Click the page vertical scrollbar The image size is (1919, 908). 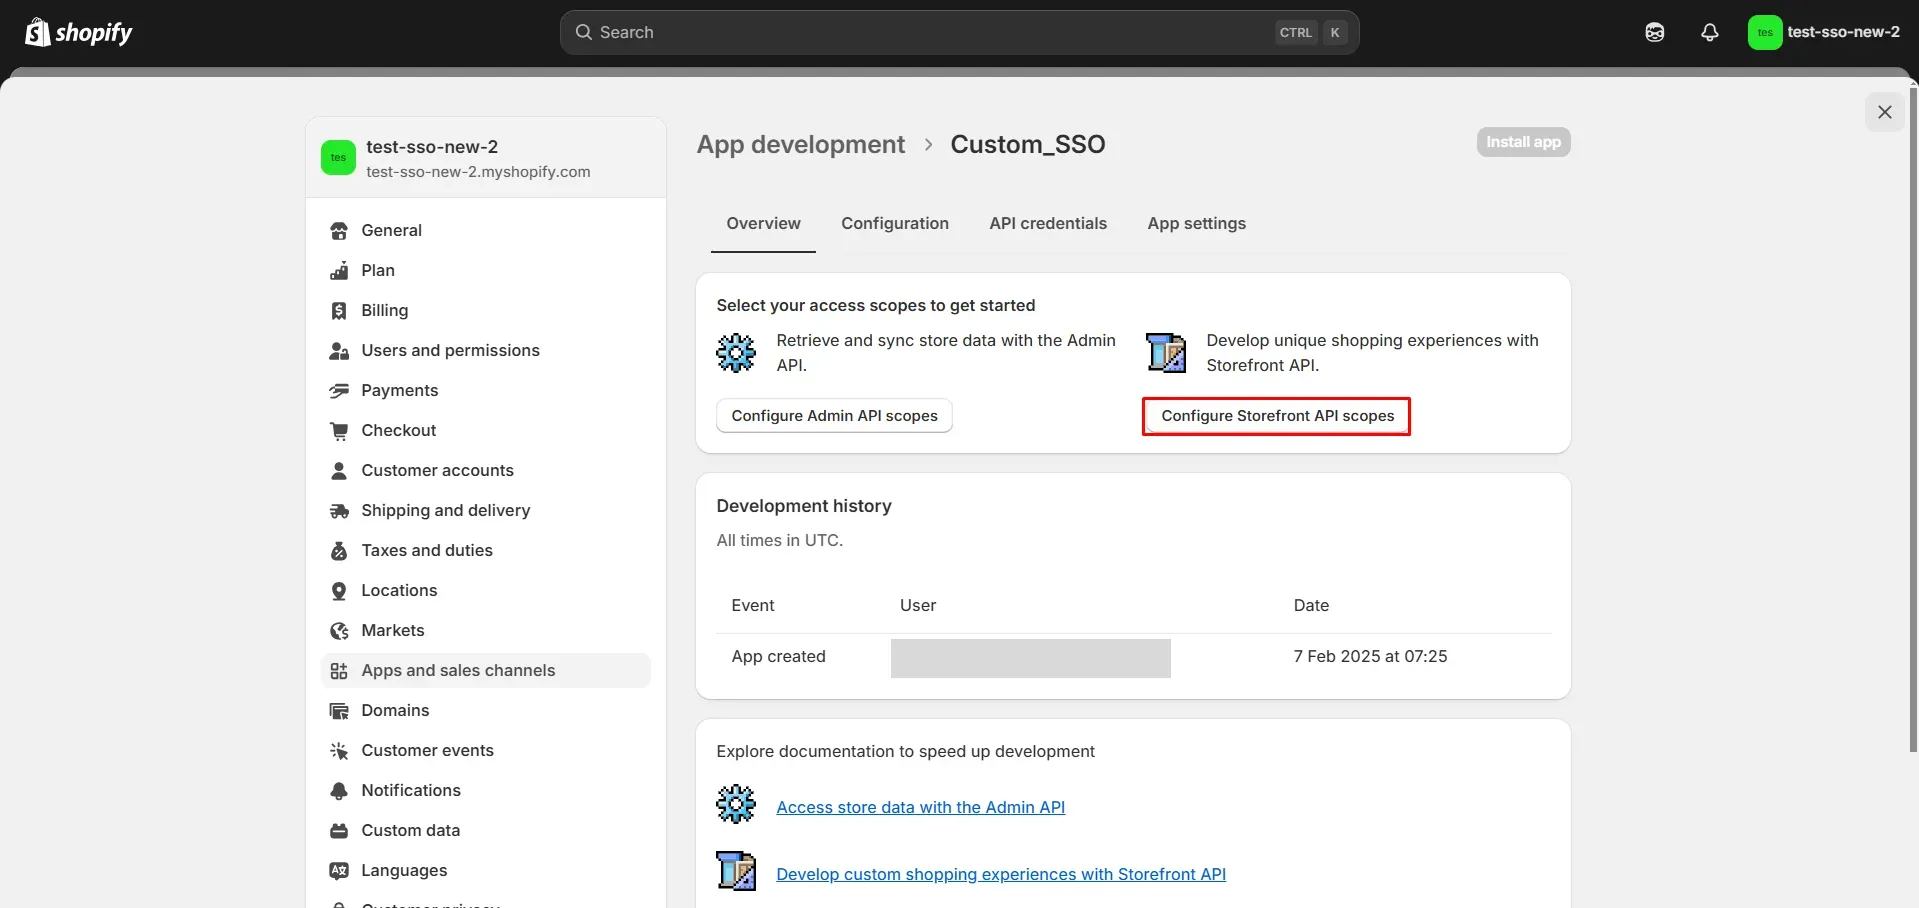(x=1913, y=420)
